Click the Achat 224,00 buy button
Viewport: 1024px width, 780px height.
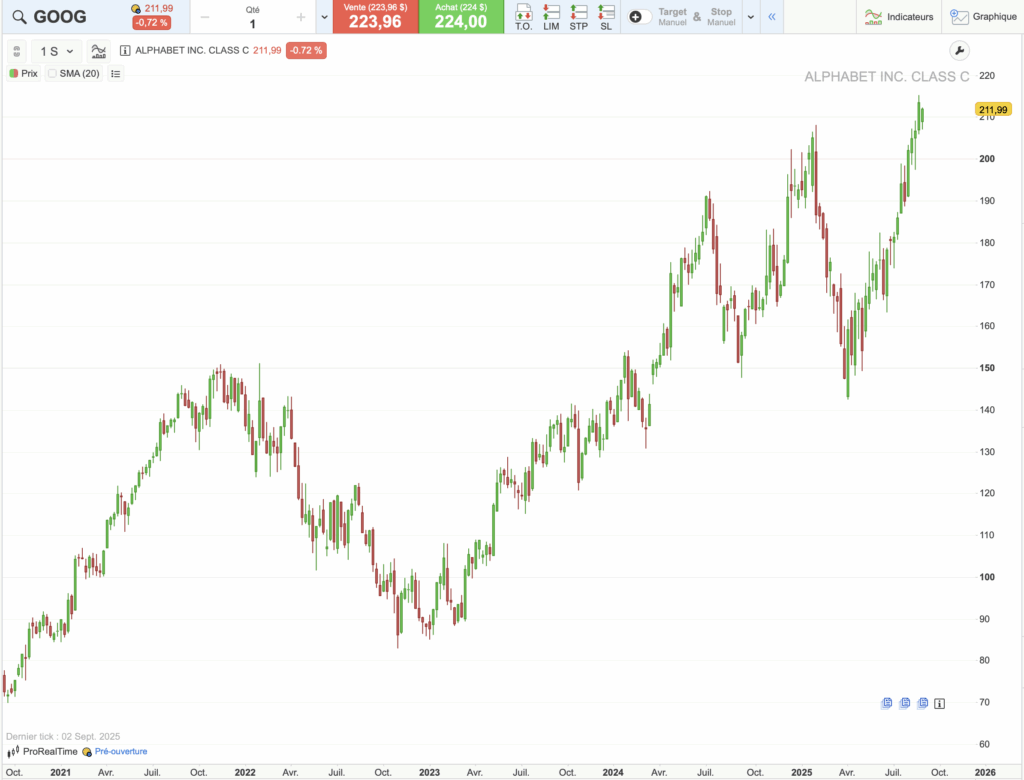(460, 17)
